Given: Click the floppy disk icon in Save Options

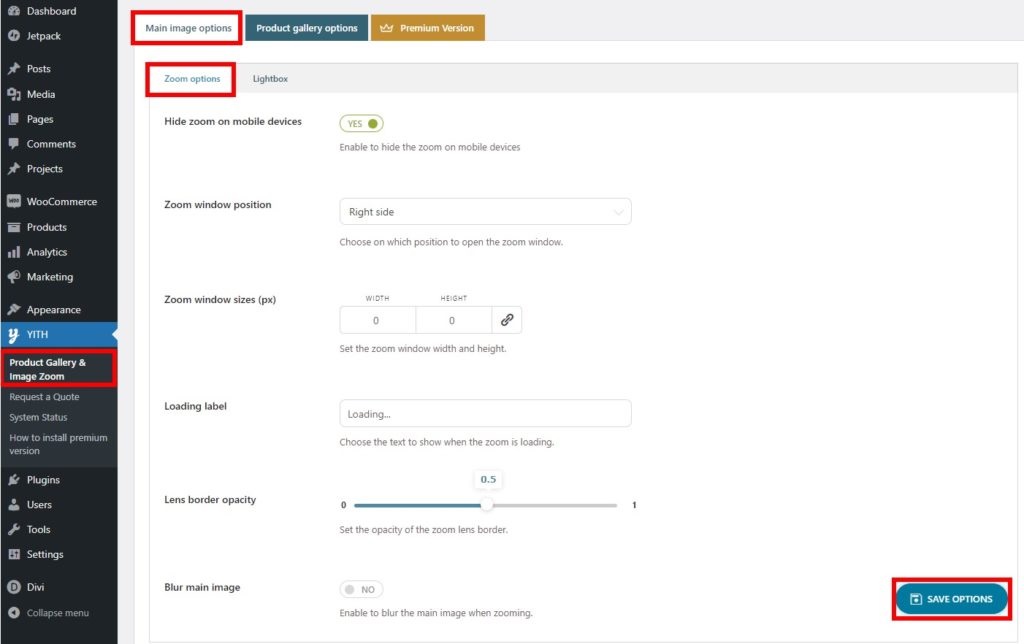Looking at the screenshot, I should pos(916,599).
